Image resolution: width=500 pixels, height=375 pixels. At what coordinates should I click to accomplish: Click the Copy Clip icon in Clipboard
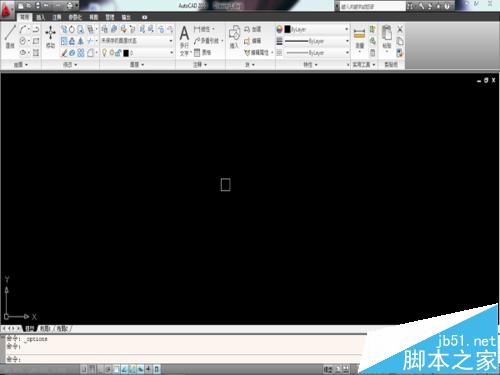400,41
